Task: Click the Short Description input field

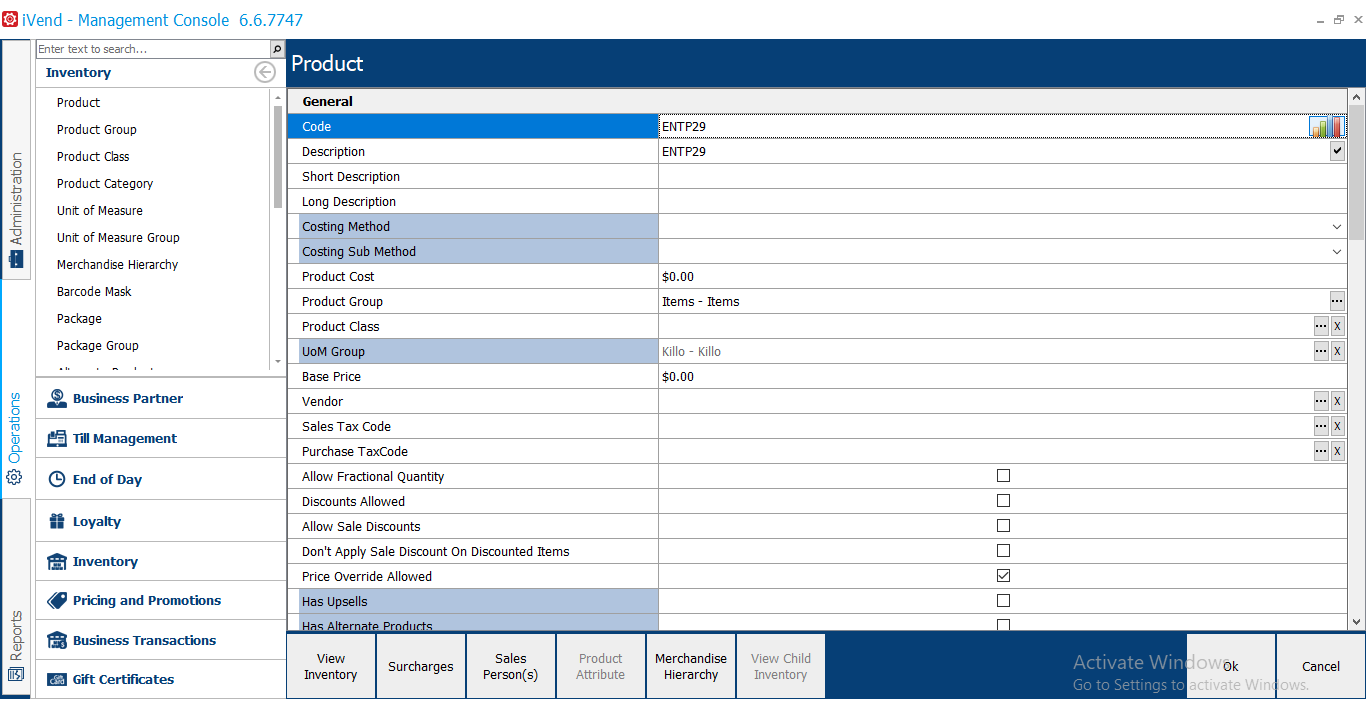Action: coord(1002,176)
